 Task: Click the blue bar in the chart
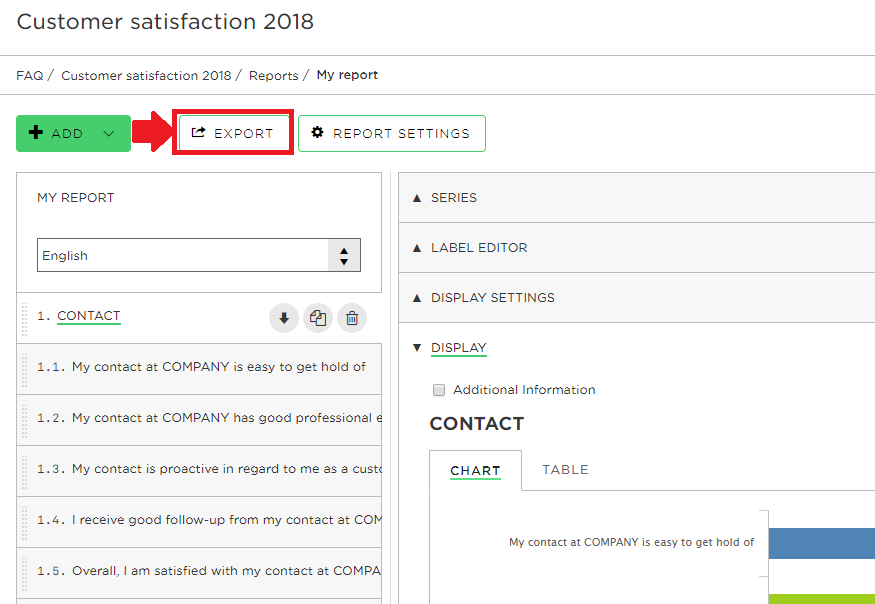821,543
